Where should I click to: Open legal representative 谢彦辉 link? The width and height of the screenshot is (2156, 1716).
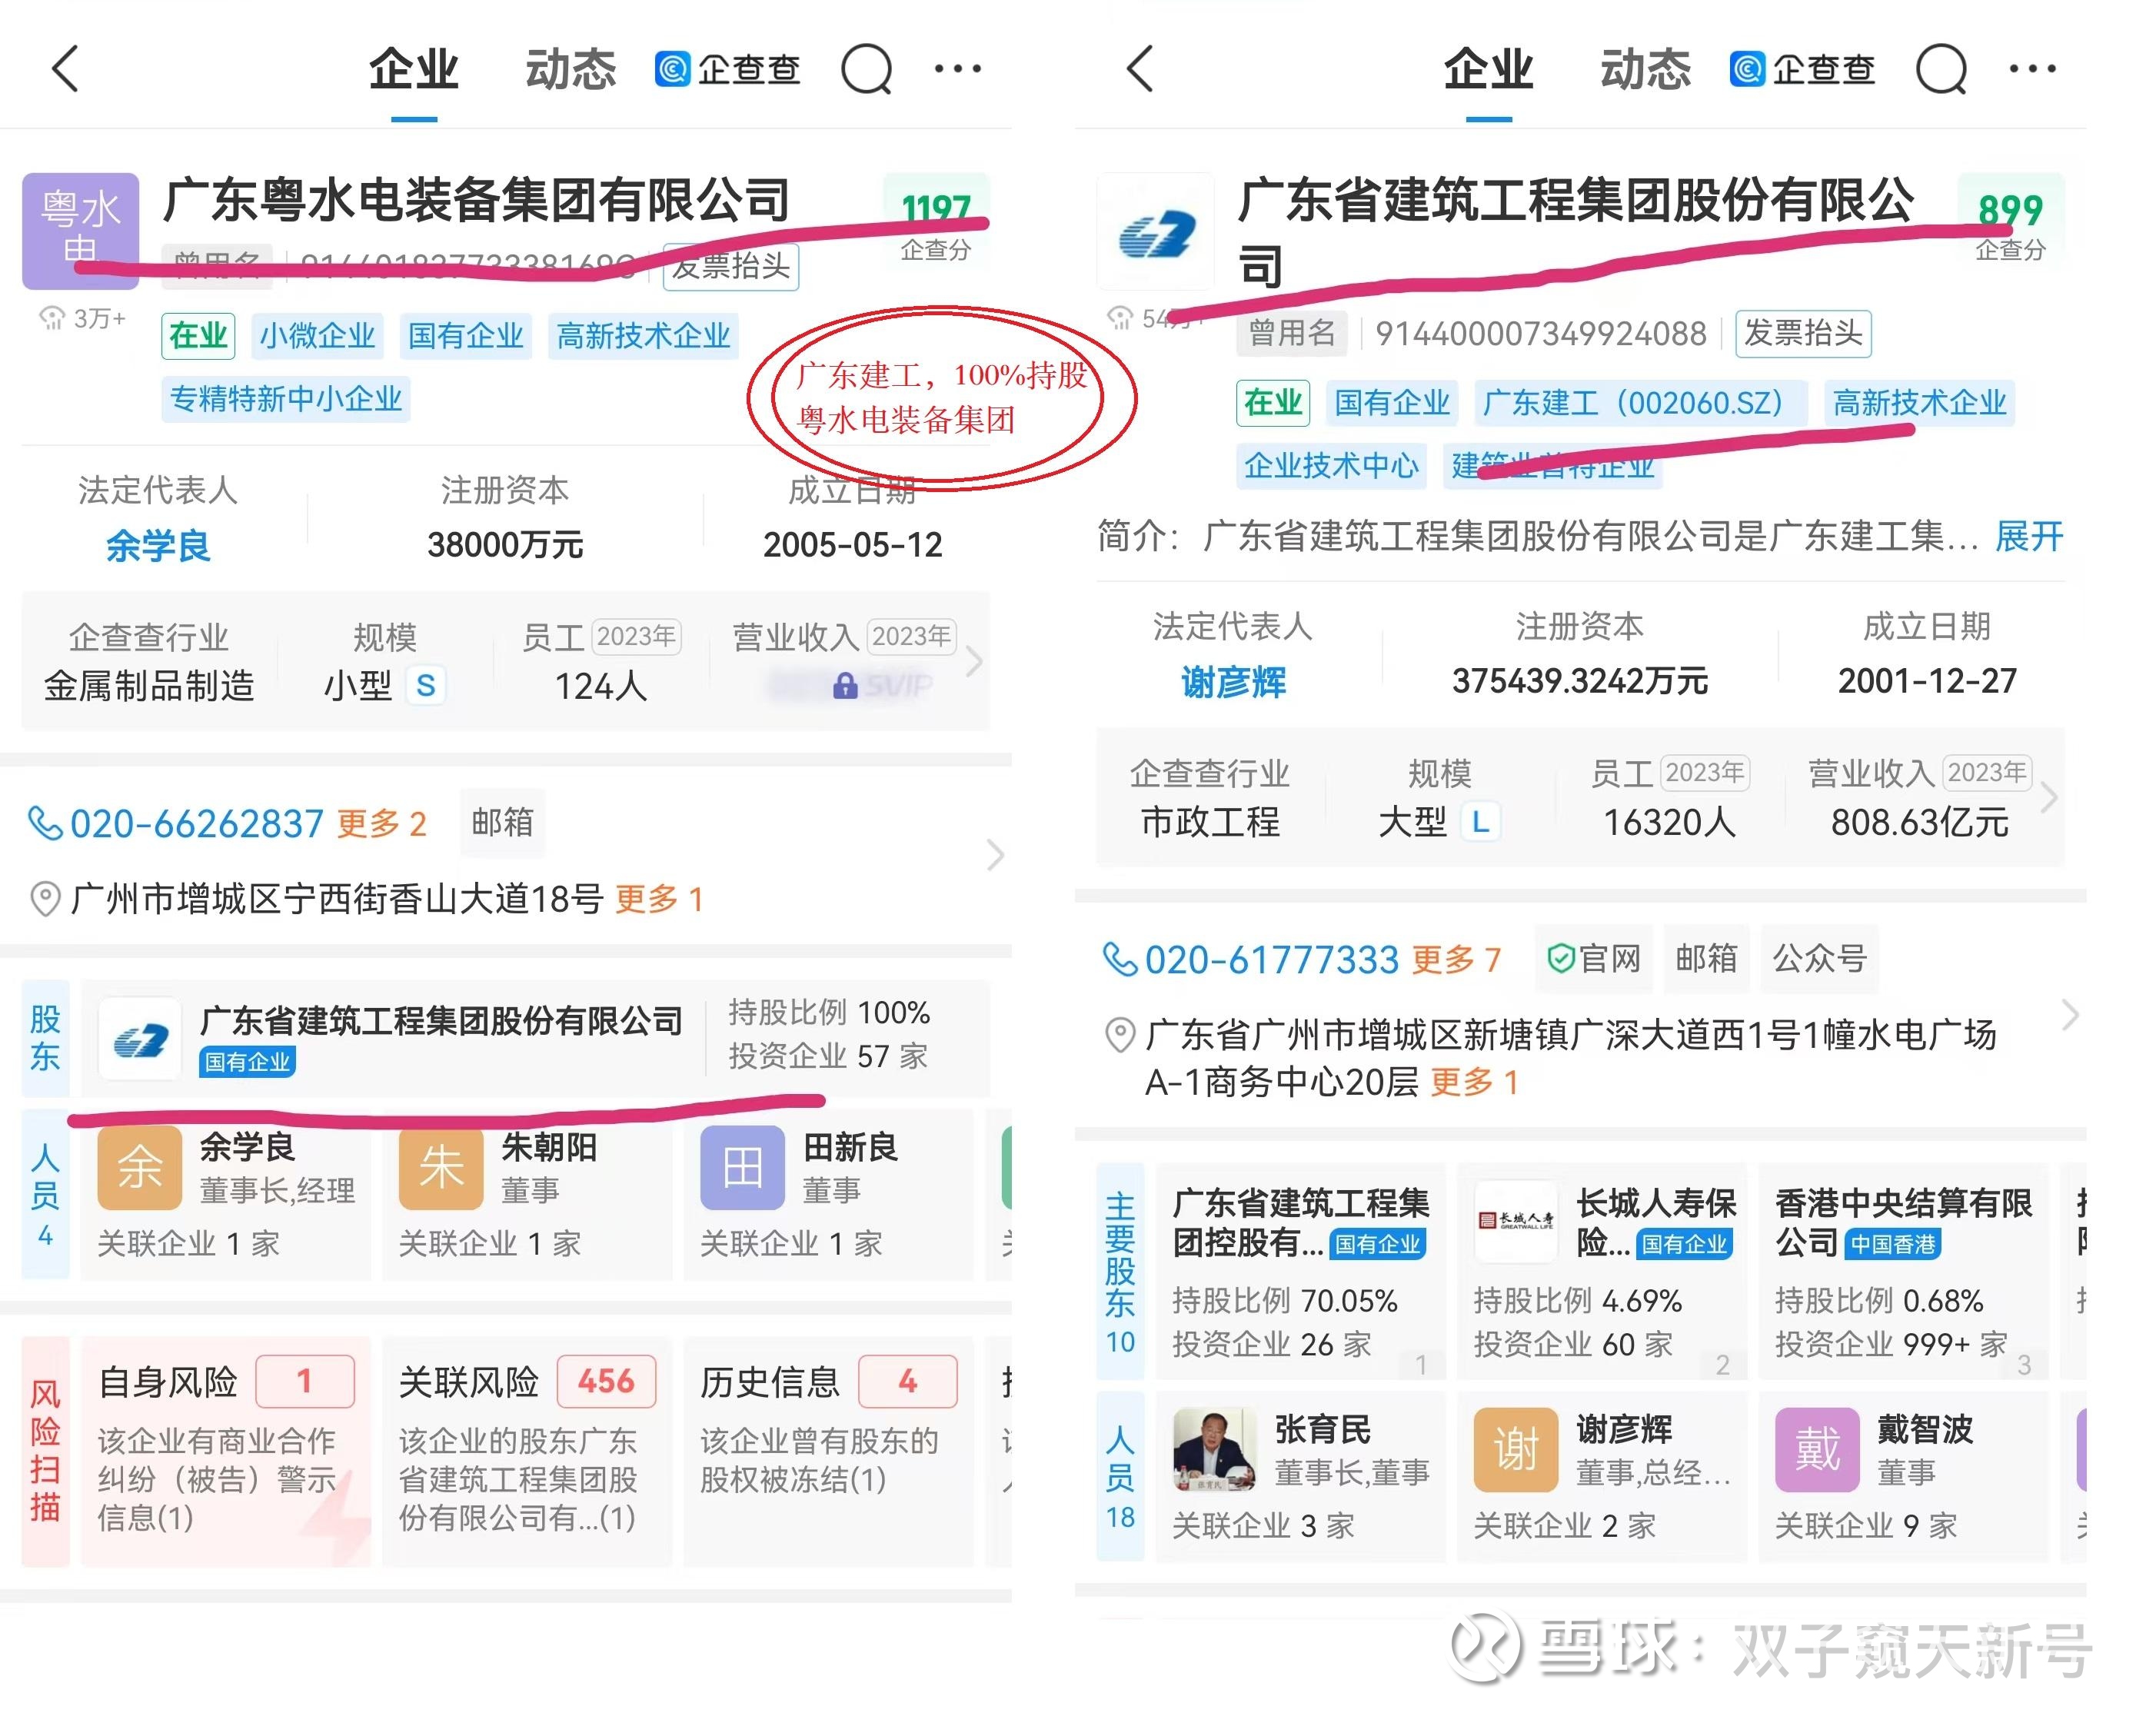click(x=1233, y=682)
